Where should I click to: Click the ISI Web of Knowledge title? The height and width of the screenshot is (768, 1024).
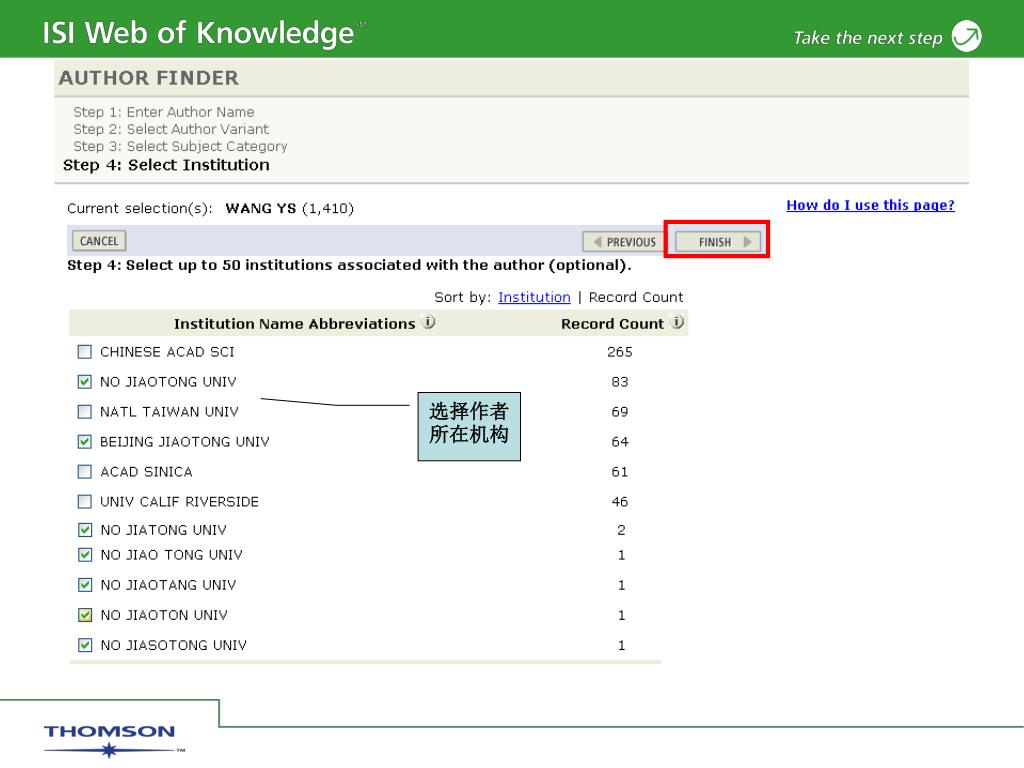pyautogui.click(x=199, y=33)
